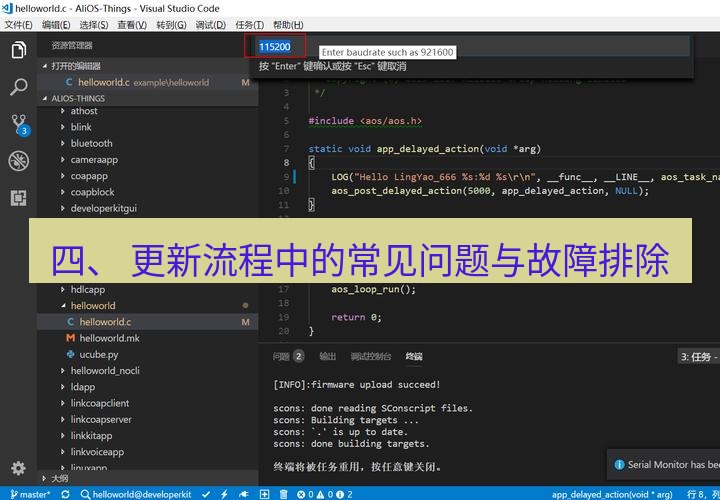Open the Search view in activity bar
Screen dimensions: 720x500
click(x=18, y=87)
